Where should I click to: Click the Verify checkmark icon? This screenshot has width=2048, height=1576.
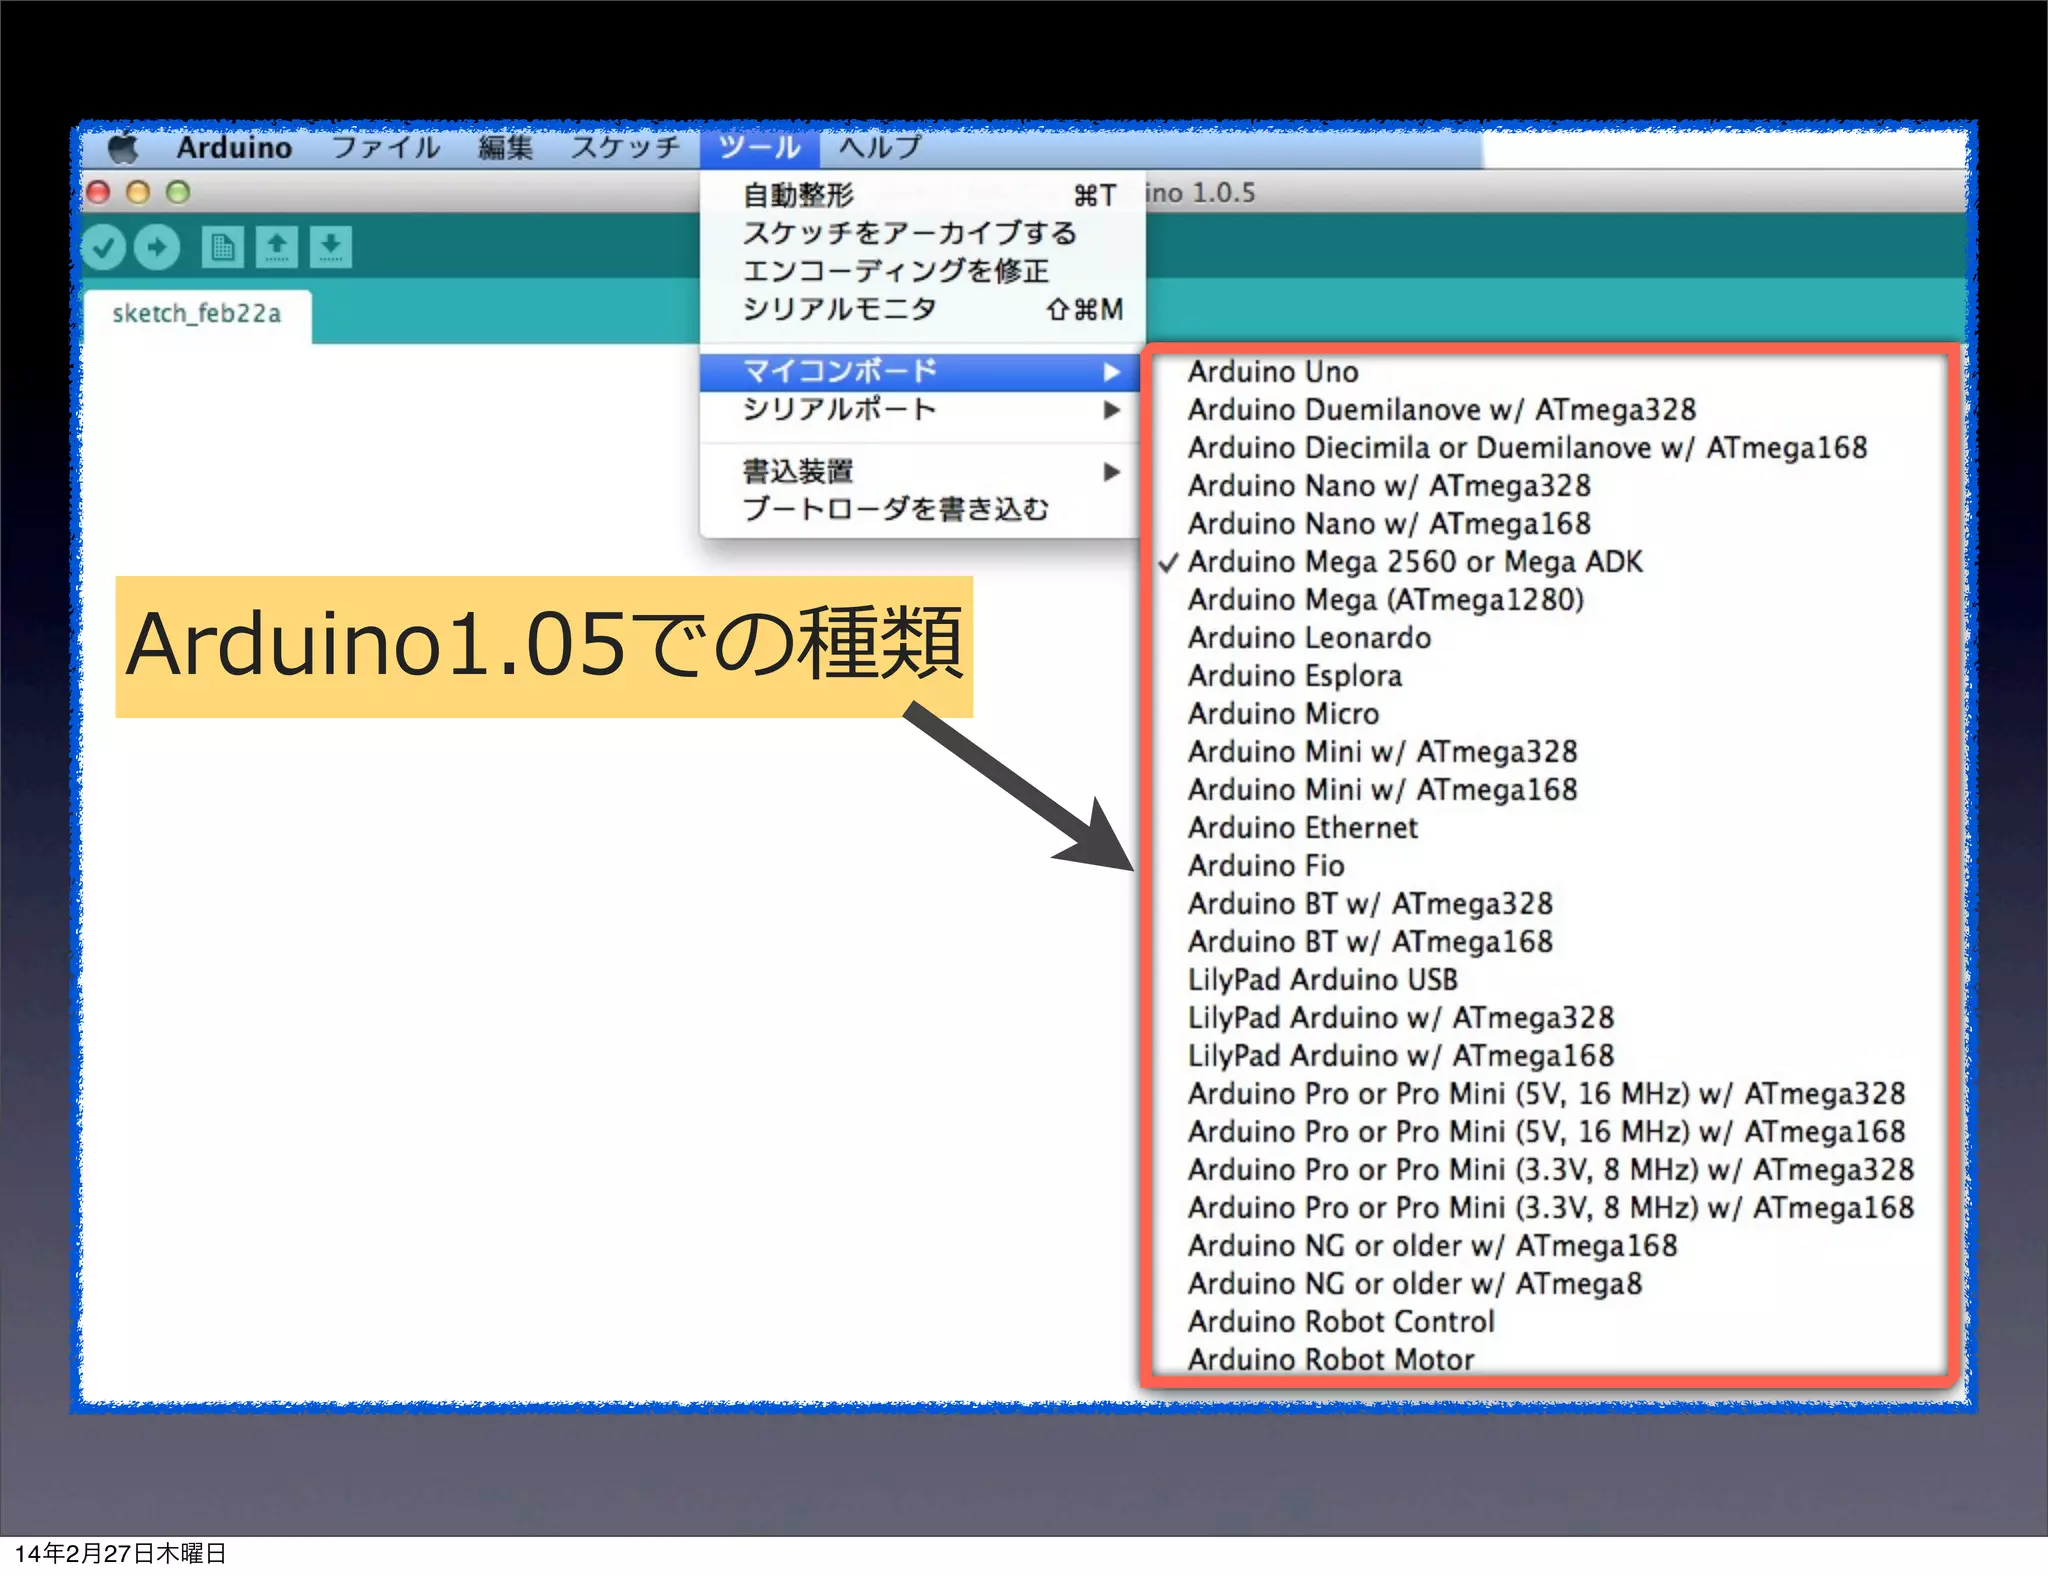coord(103,246)
